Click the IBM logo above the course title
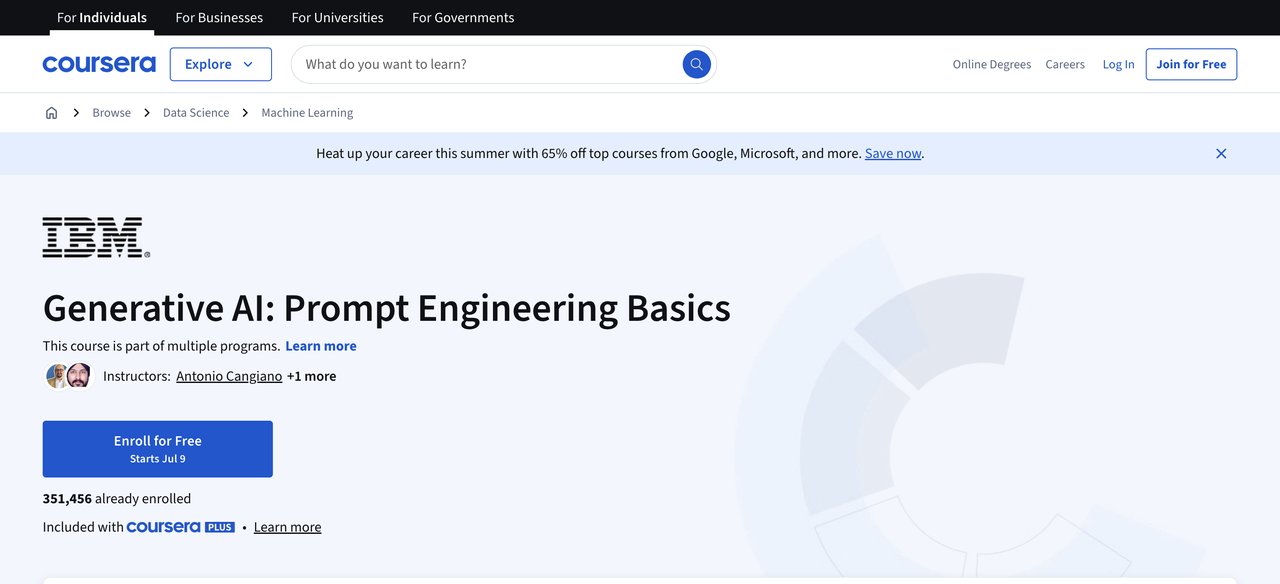 (95, 237)
